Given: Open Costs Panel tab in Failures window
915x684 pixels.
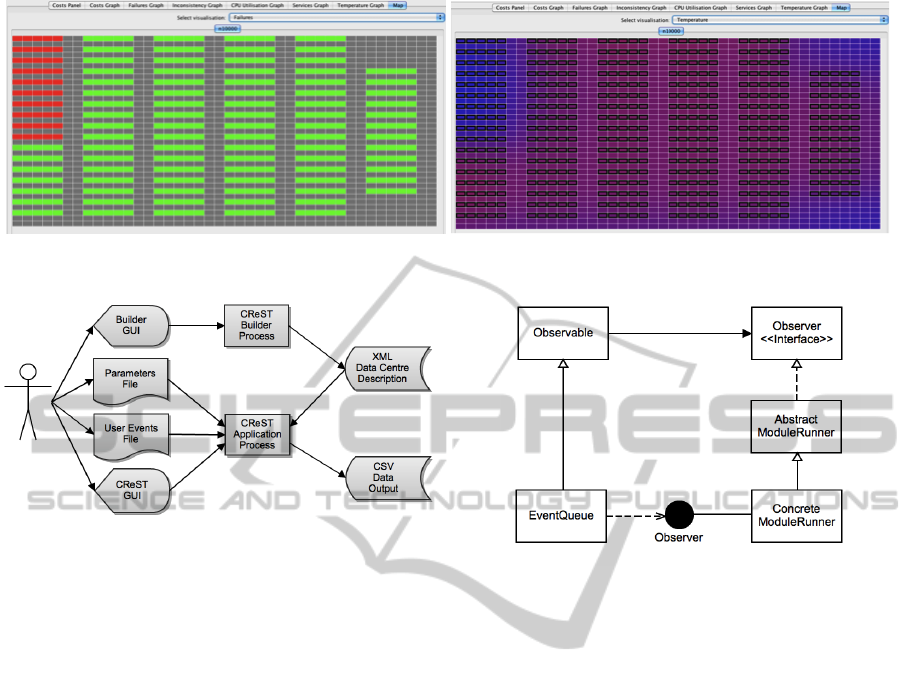Looking at the screenshot, I should pos(66,6).
